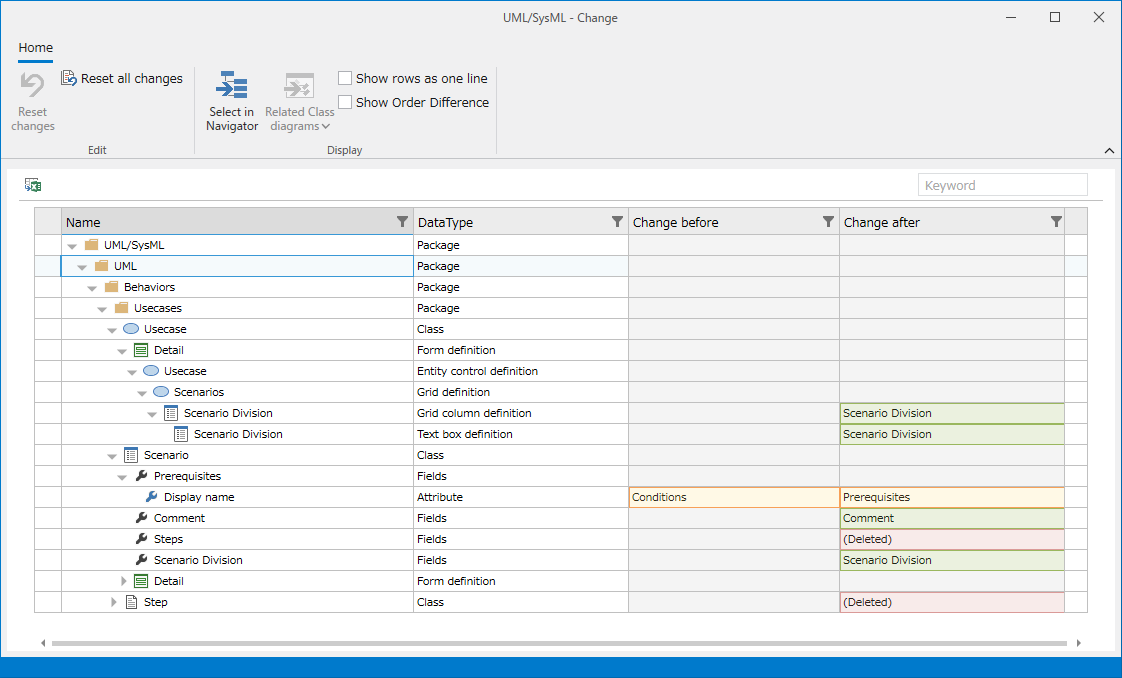
Task: Click the Scenarios grid ellipse icon
Action: [161, 392]
